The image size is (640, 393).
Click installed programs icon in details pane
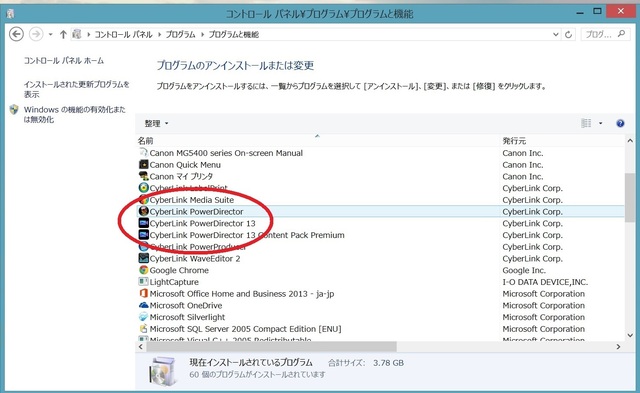pyautogui.click(x=163, y=371)
